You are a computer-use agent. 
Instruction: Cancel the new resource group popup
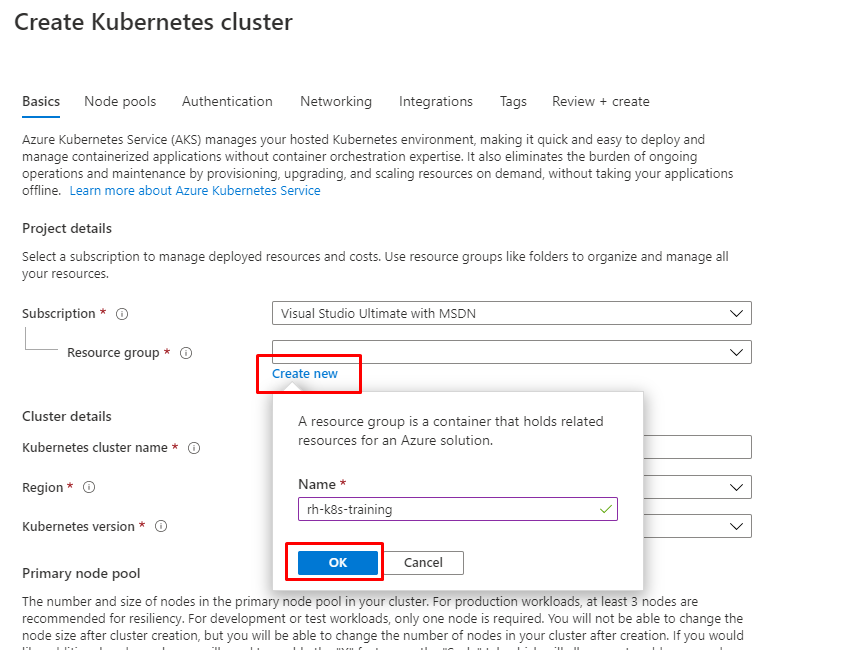(423, 563)
